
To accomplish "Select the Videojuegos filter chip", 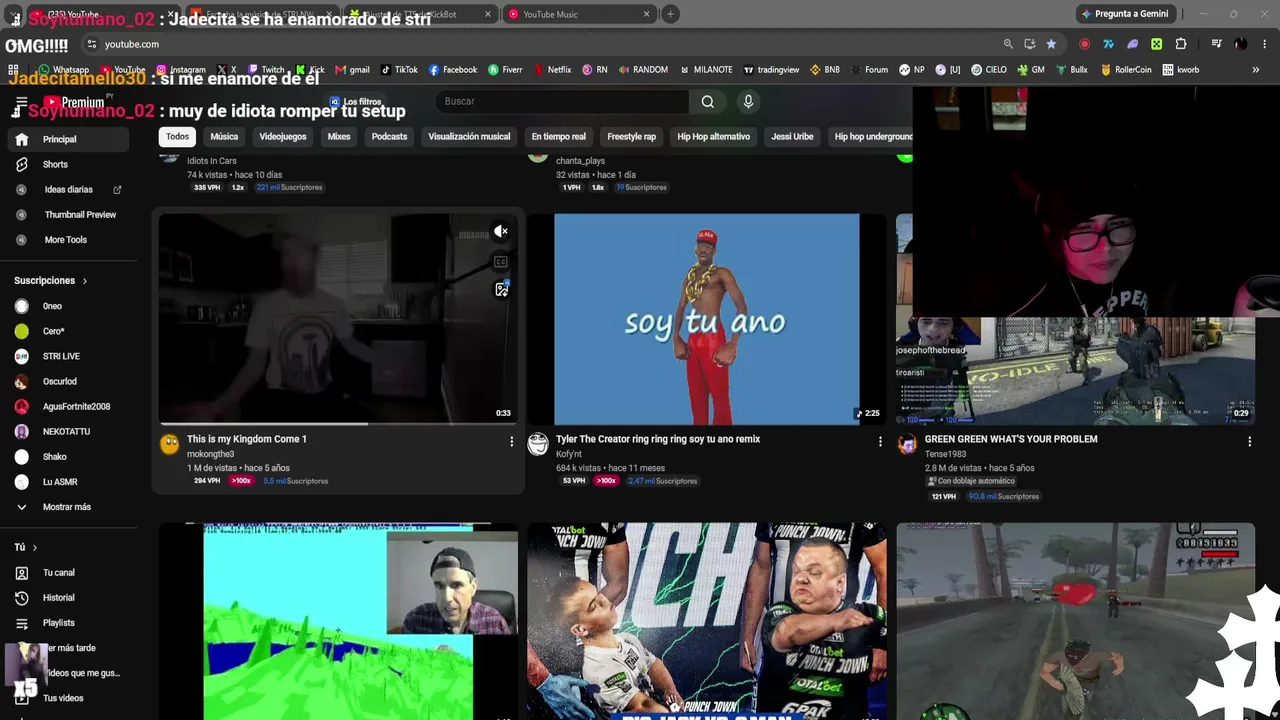I will pos(283,137).
